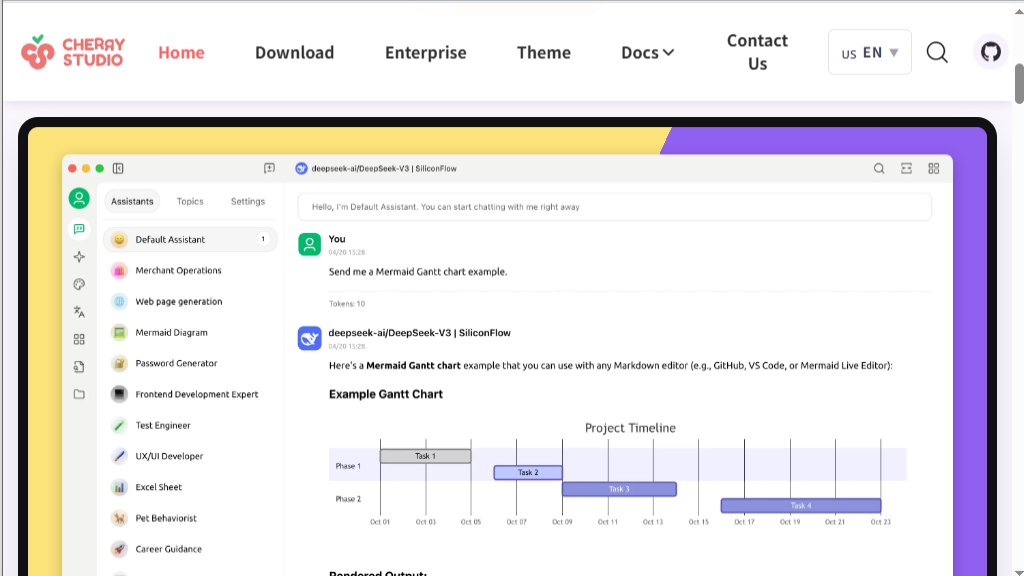Switch to the Topics tab
The height and width of the screenshot is (576, 1024).
[x=190, y=201]
